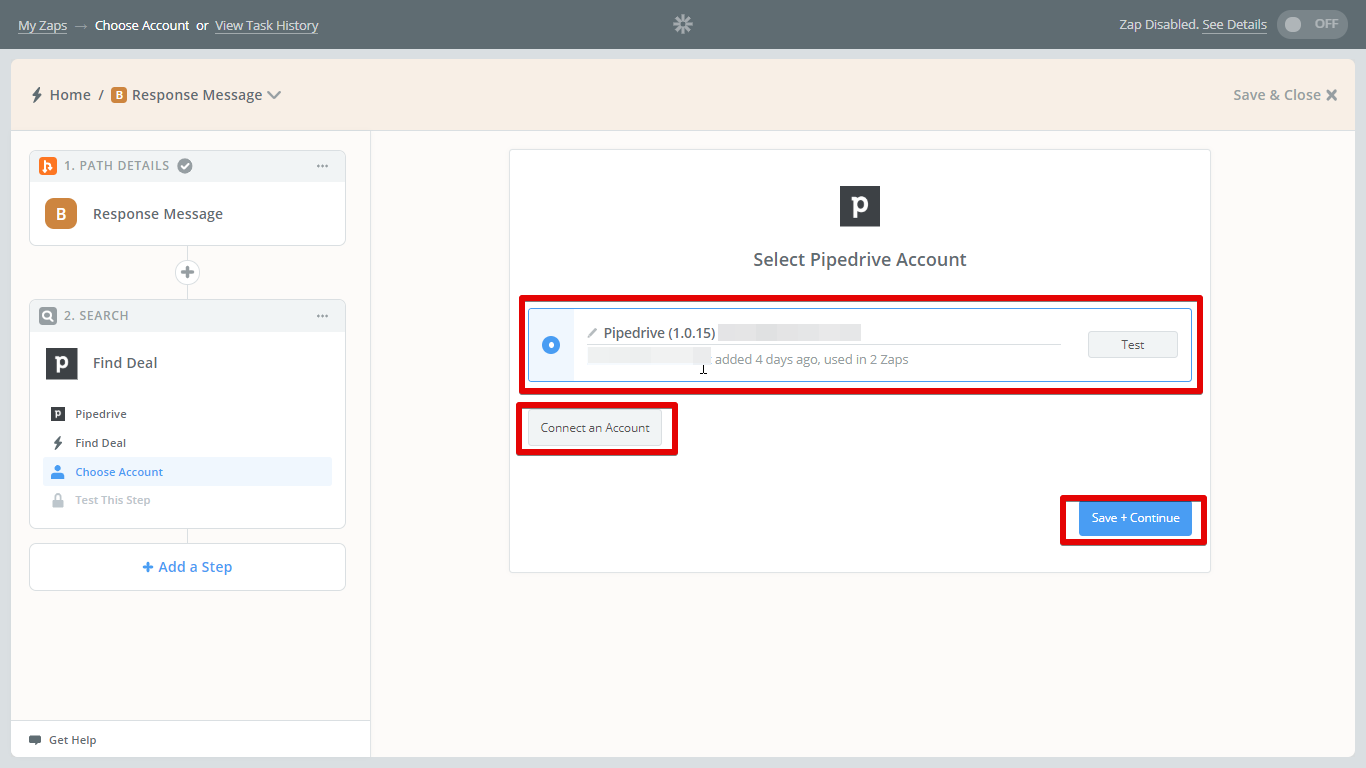Click the lightning bolt Home icon
1366x768 pixels.
(x=37, y=95)
